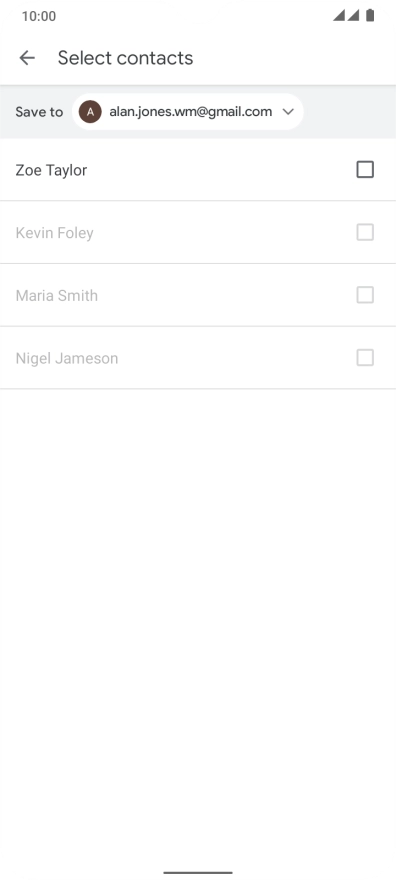
Task: Select the Zoe Taylor contact name
Action: click(51, 170)
